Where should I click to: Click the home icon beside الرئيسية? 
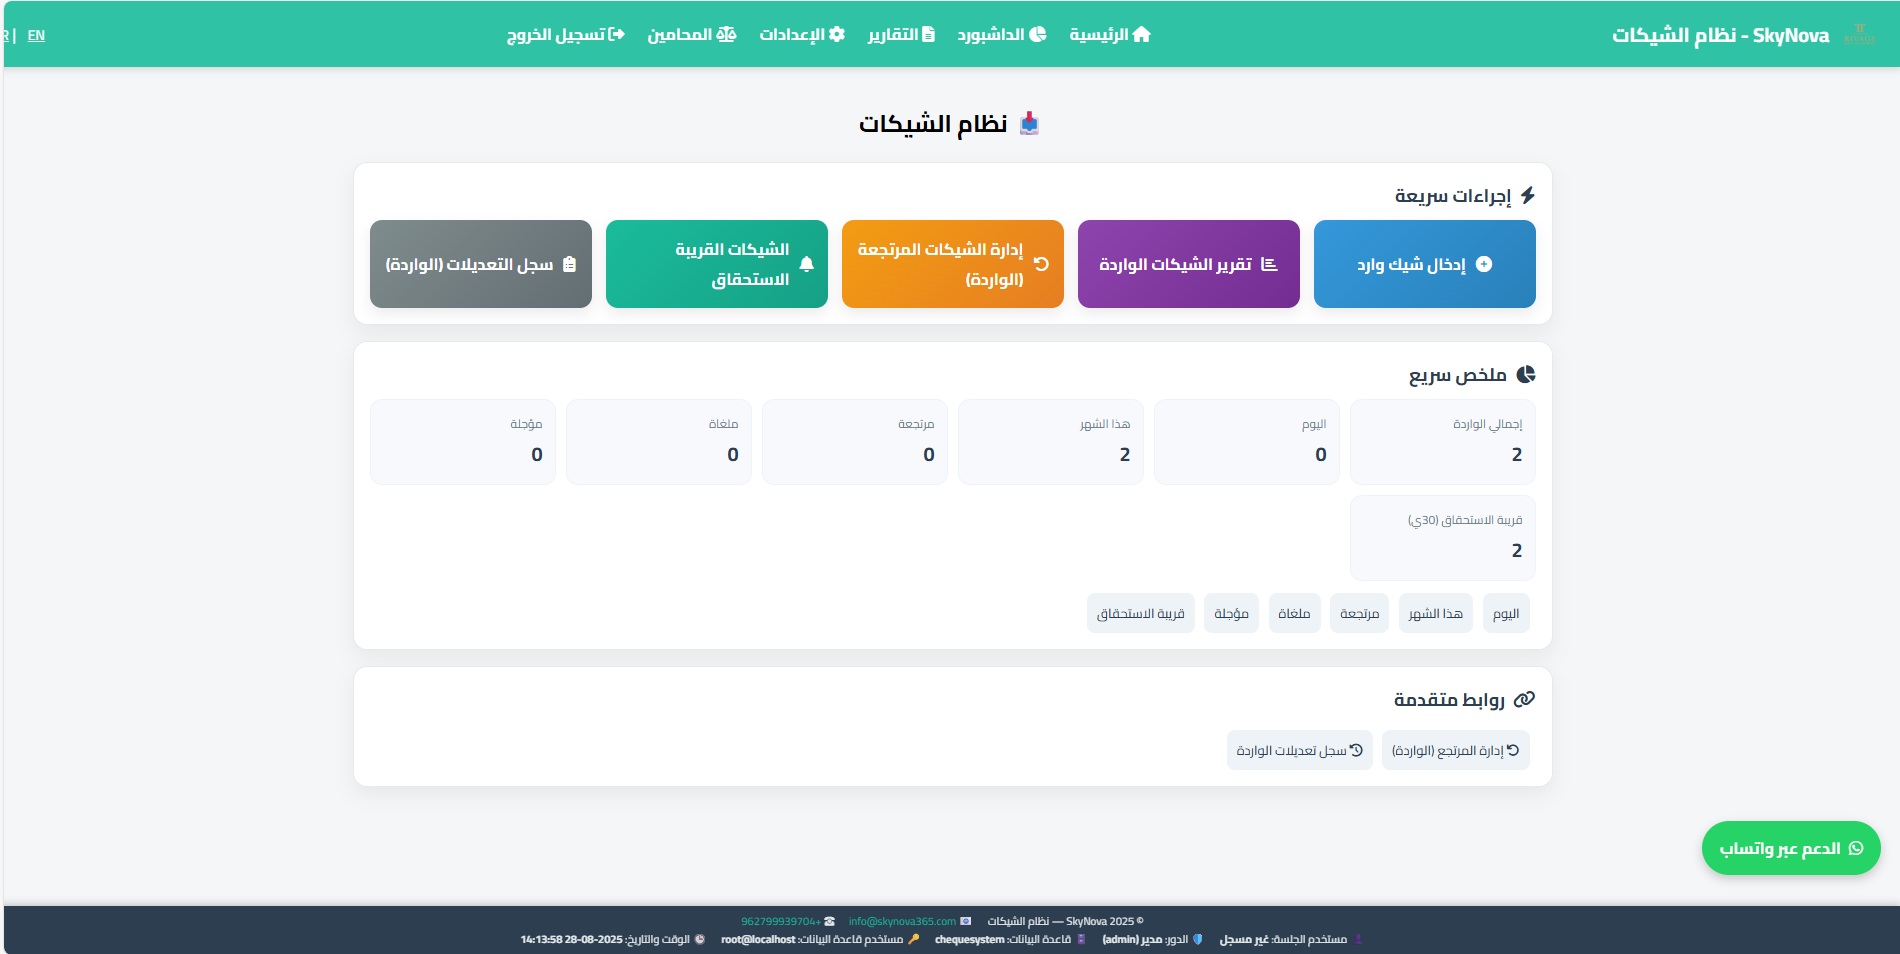point(1141,34)
